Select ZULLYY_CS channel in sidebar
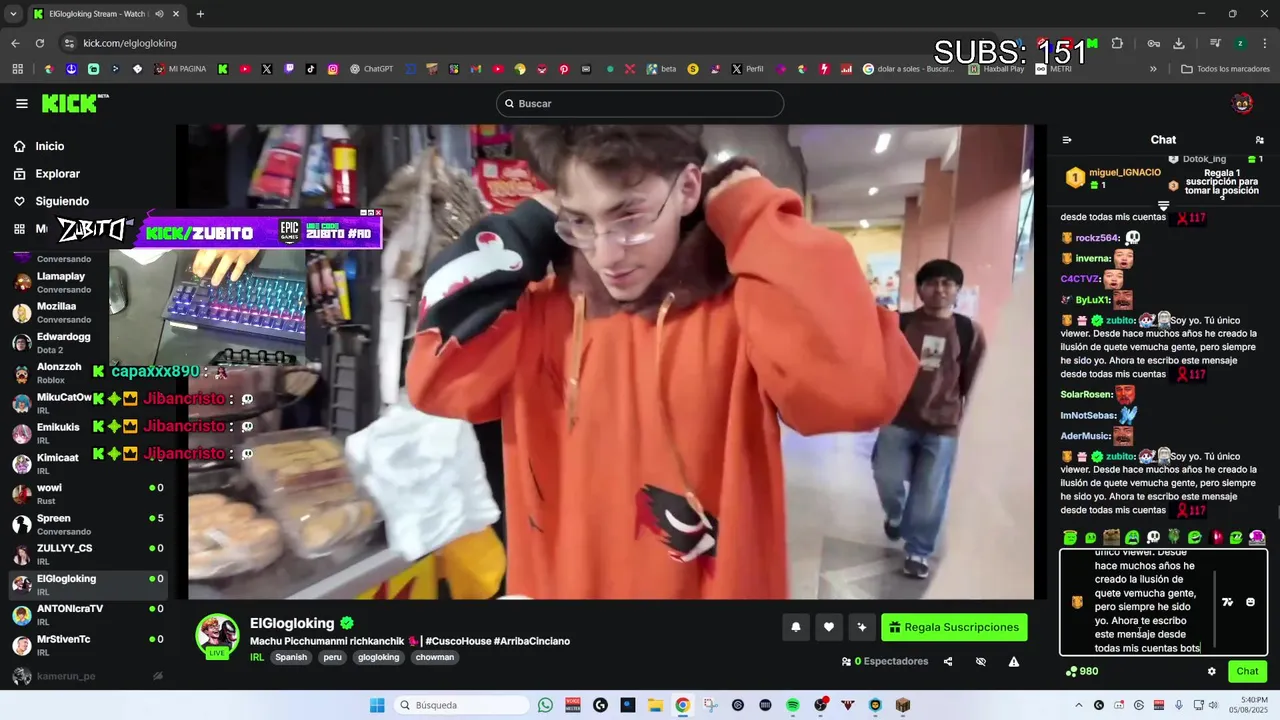This screenshot has height=720, width=1280. 87,554
